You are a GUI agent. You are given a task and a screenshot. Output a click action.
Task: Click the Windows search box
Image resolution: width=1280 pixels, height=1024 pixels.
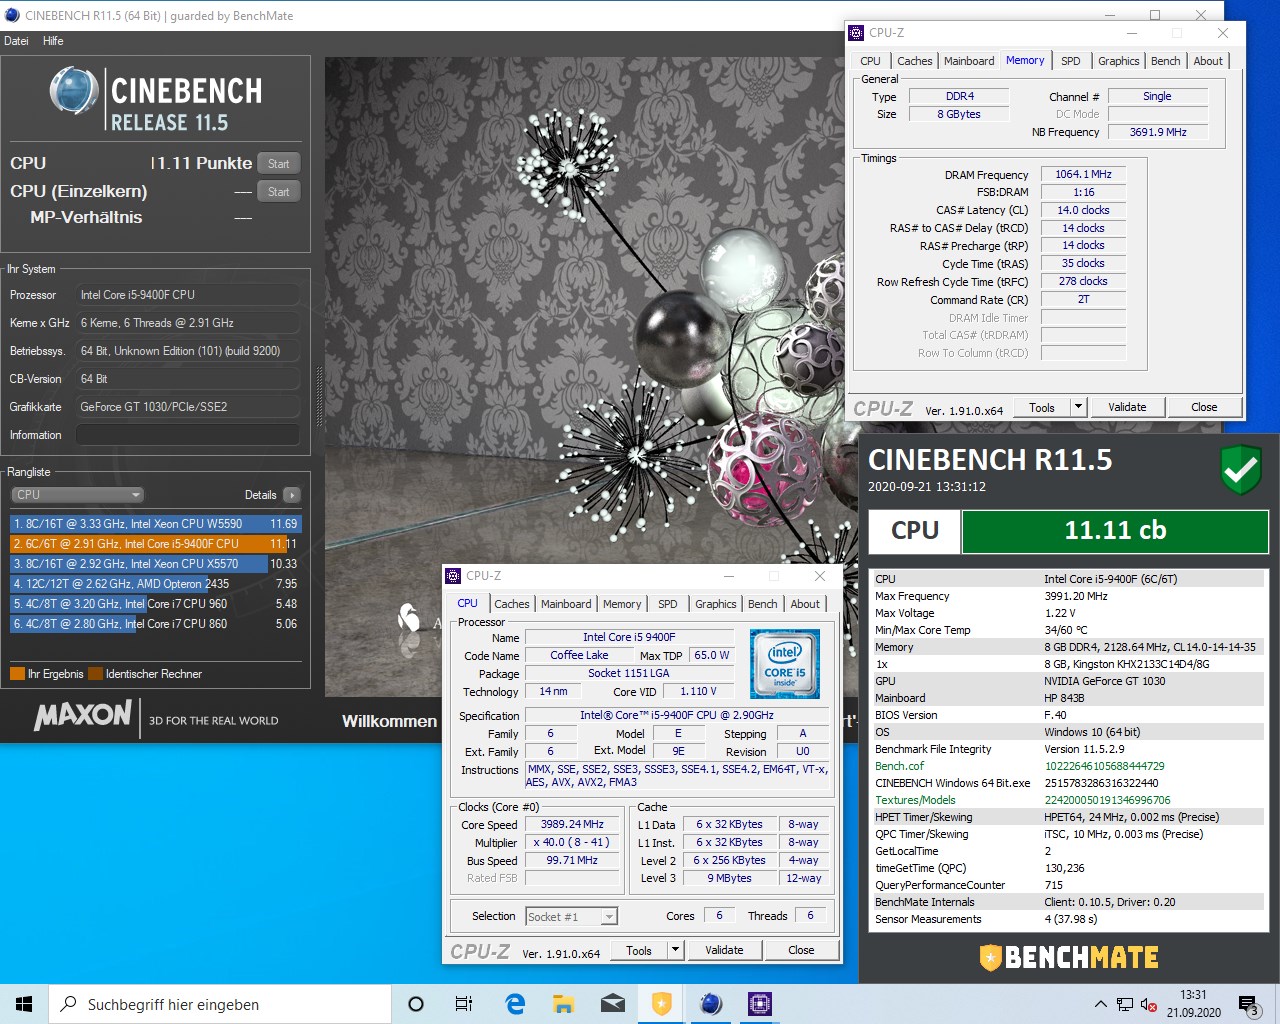(x=220, y=1004)
